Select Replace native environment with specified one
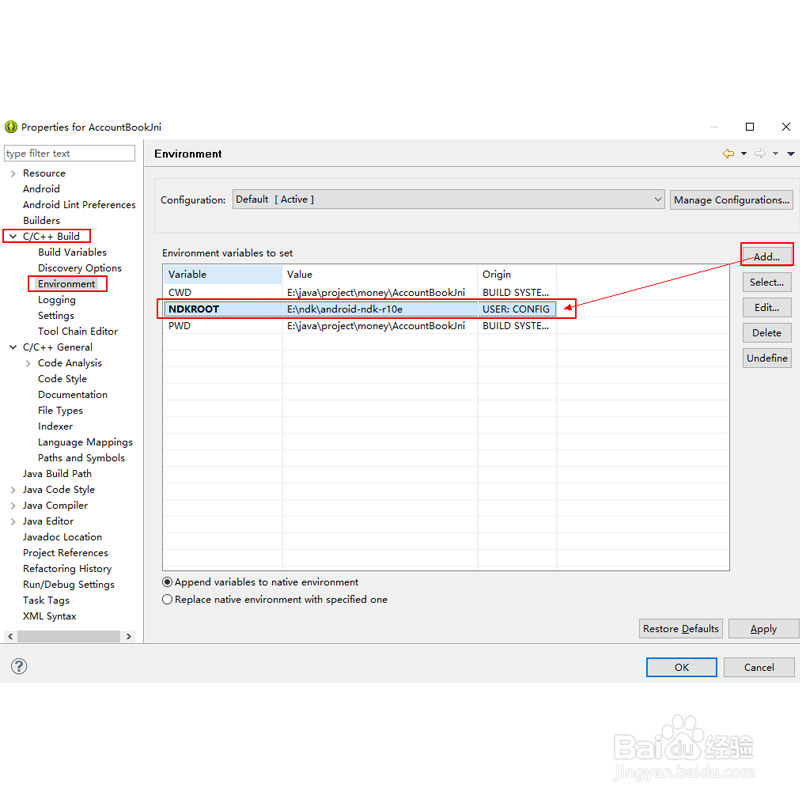 click(x=167, y=599)
